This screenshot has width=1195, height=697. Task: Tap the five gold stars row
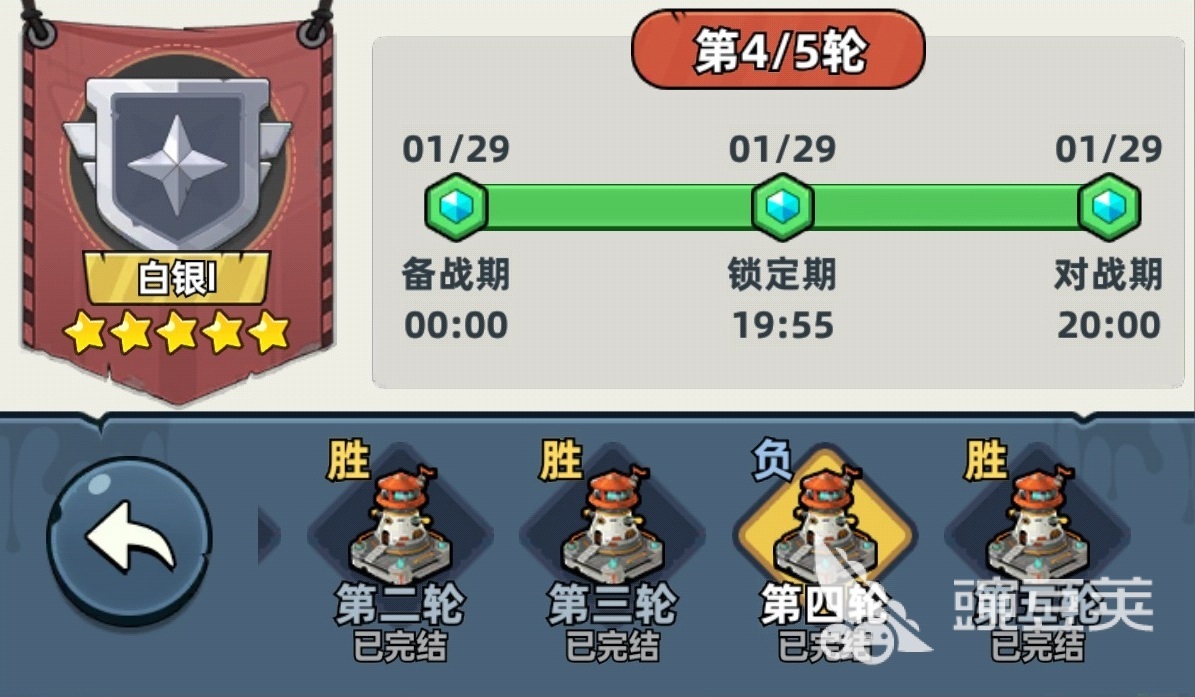[177, 333]
